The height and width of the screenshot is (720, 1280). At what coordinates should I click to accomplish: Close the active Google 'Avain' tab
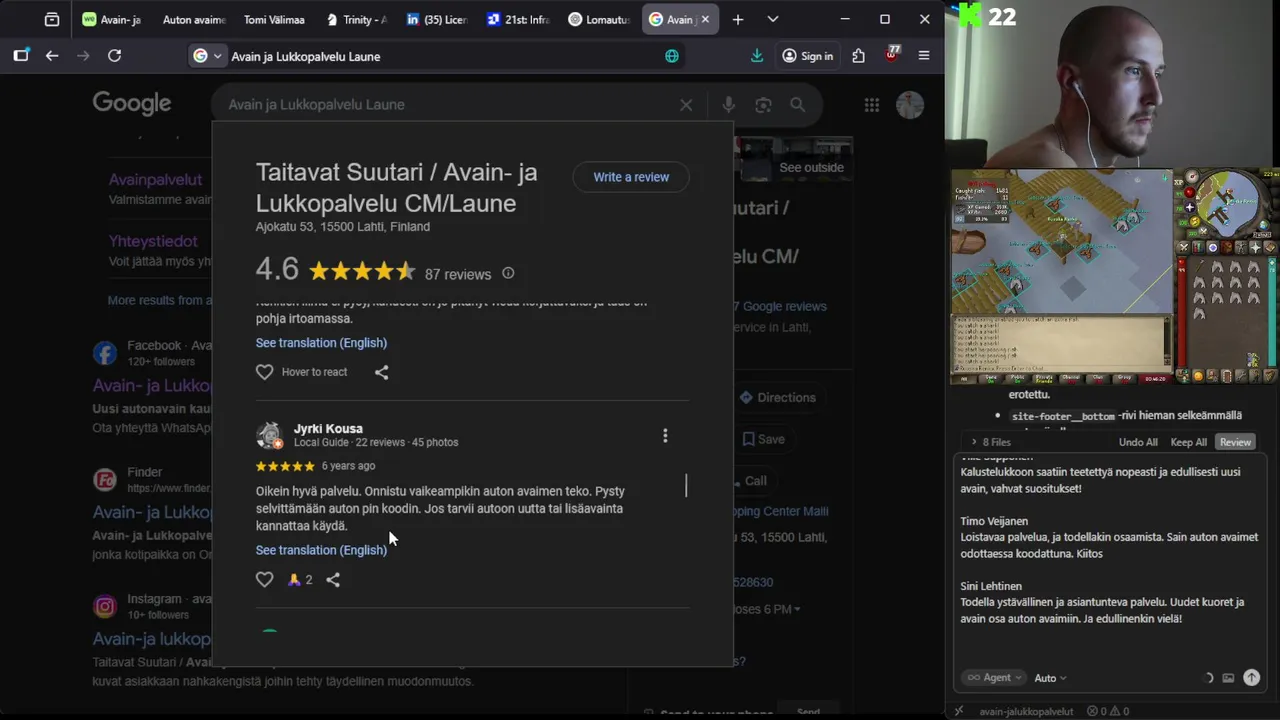click(x=705, y=19)
